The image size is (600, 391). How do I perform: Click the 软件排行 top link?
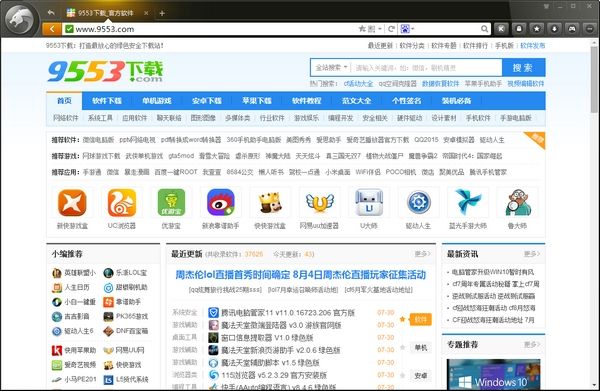coord(475,46)
